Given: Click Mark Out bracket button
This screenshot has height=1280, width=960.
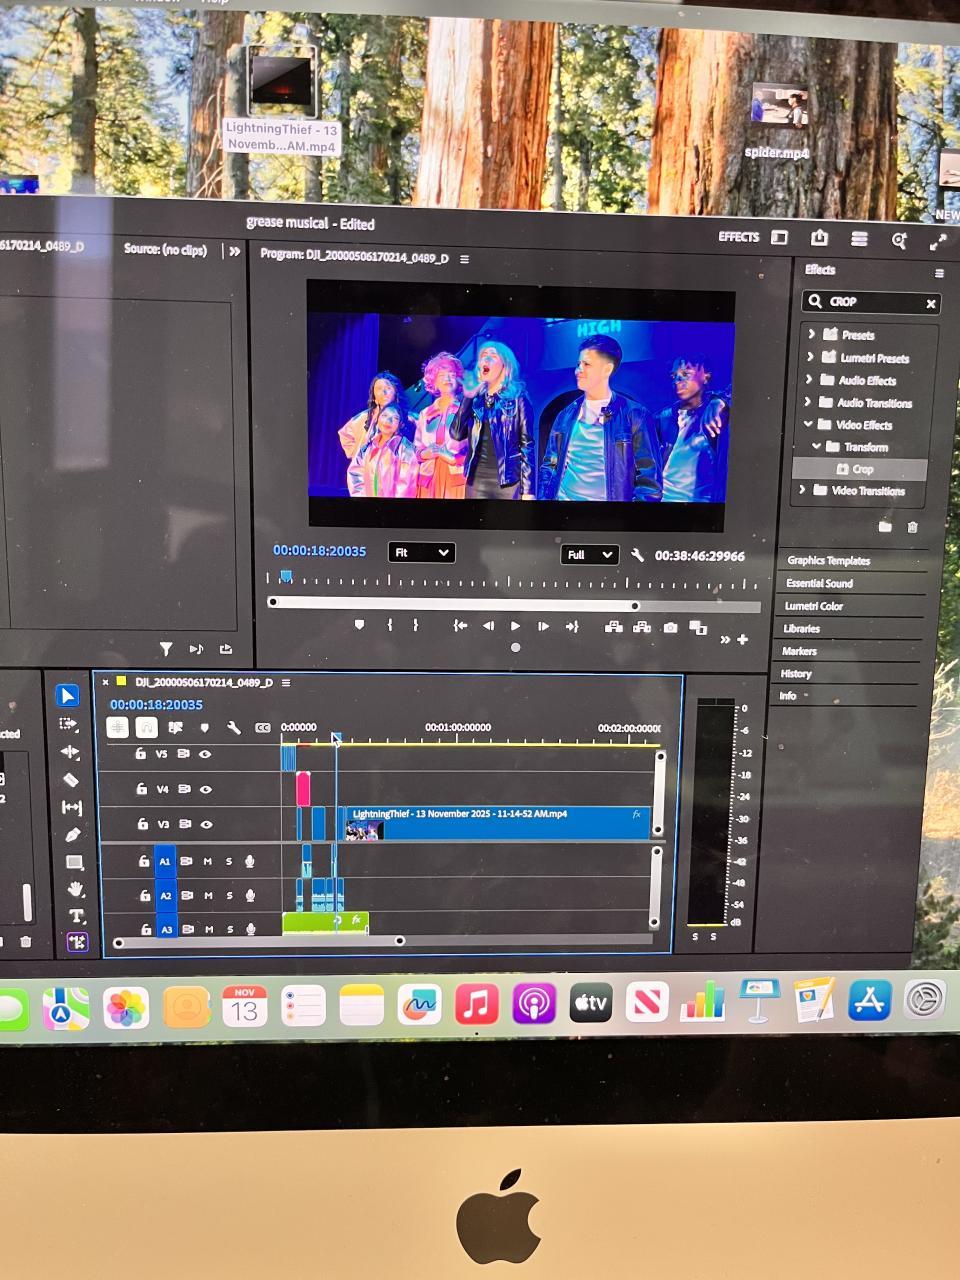Looking at the screenshot, I should pyautogui.click(x=415, y=625).
